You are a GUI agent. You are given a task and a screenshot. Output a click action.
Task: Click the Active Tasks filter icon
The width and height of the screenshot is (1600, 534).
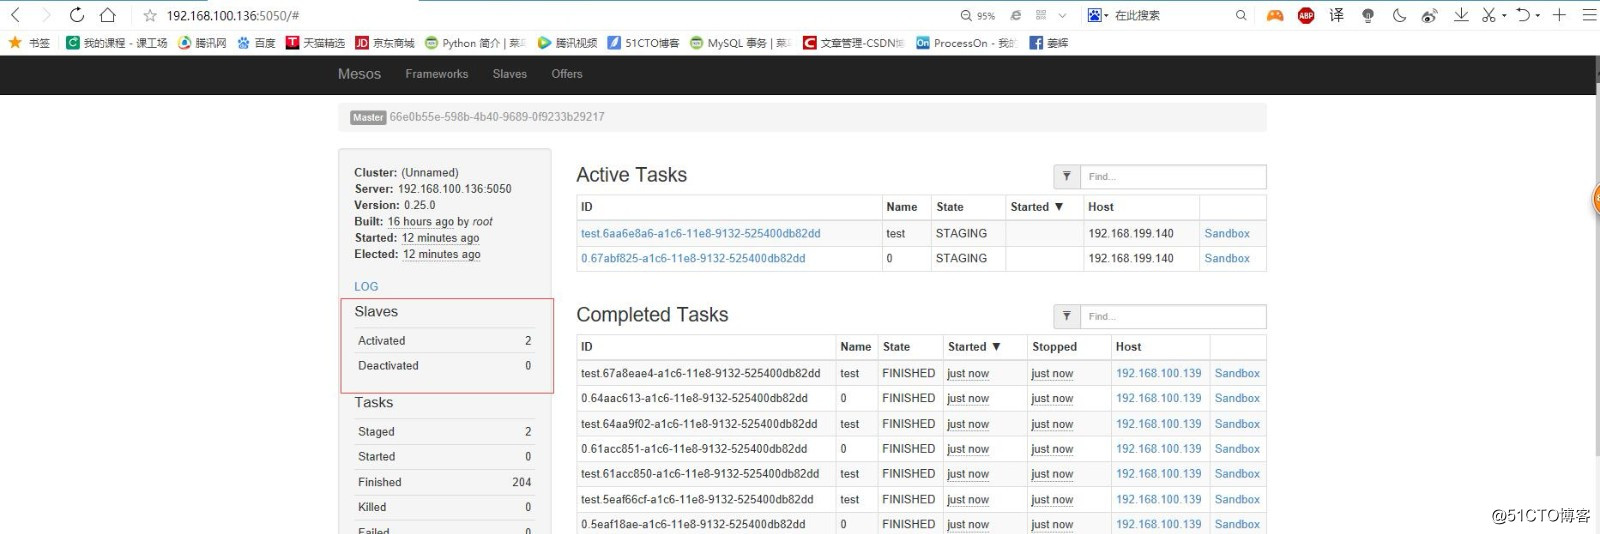(x=1066, y=177)
